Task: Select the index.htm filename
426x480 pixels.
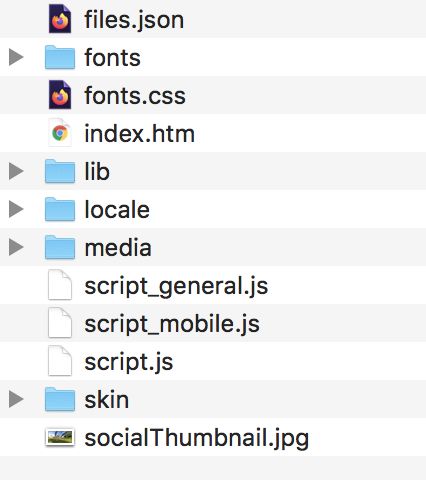Action: point(140,133)
